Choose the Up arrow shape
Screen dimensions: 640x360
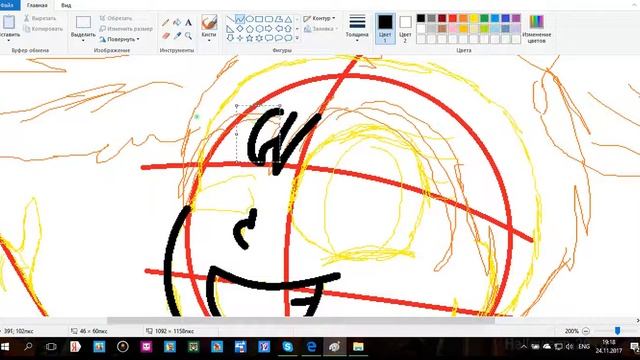click(x=288, y=29)
